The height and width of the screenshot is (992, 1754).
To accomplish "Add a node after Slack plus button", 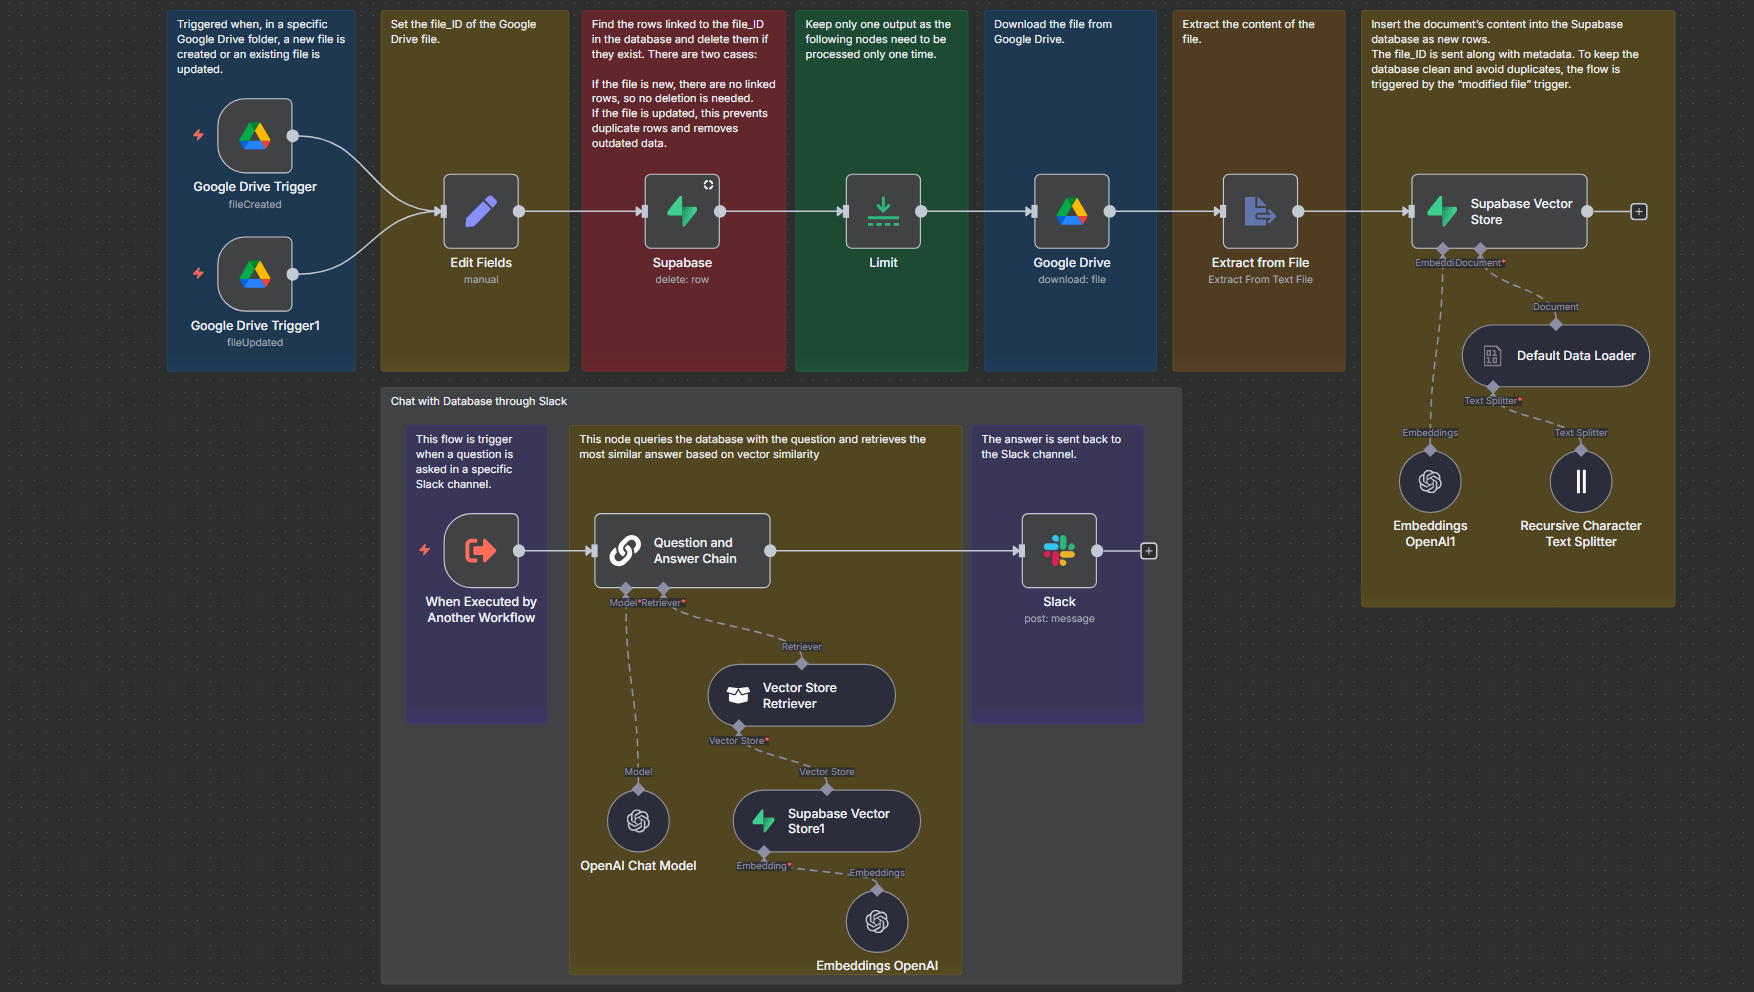I will (1149, 551).
